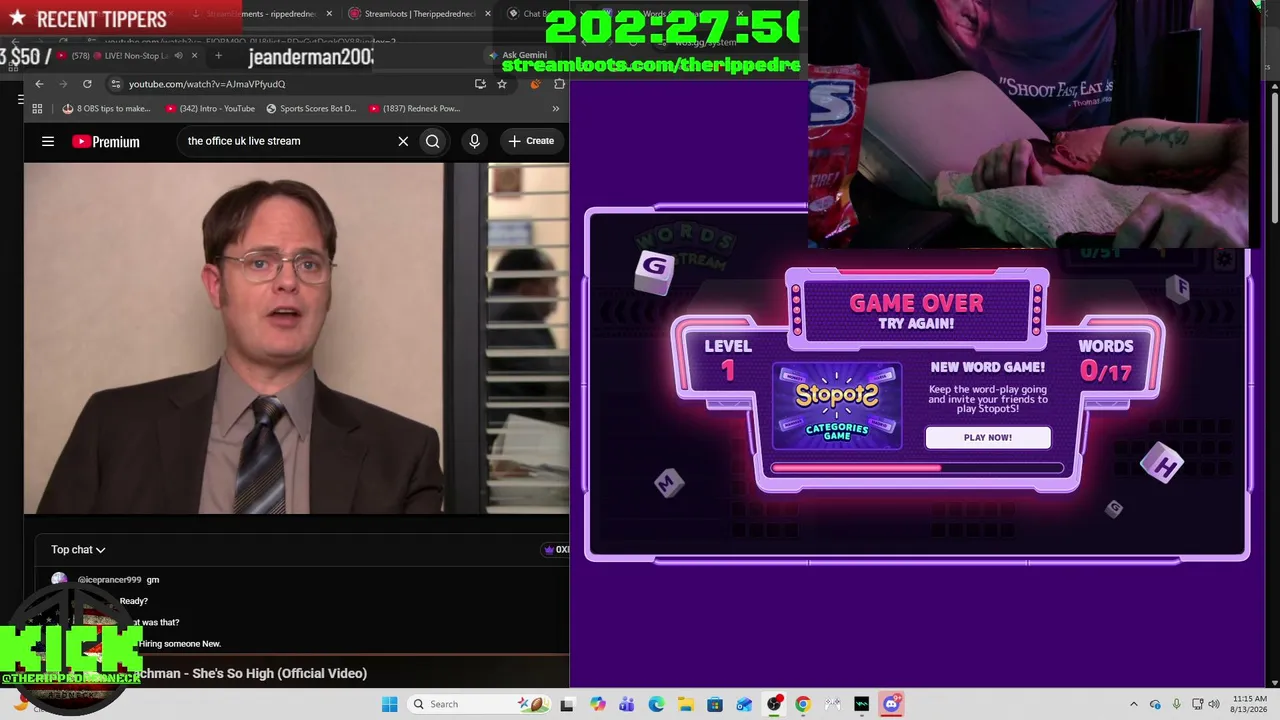The height and width of the screenshot is (720, 1280).
Task: View site information for youtube.com
Action: (116, 84)
